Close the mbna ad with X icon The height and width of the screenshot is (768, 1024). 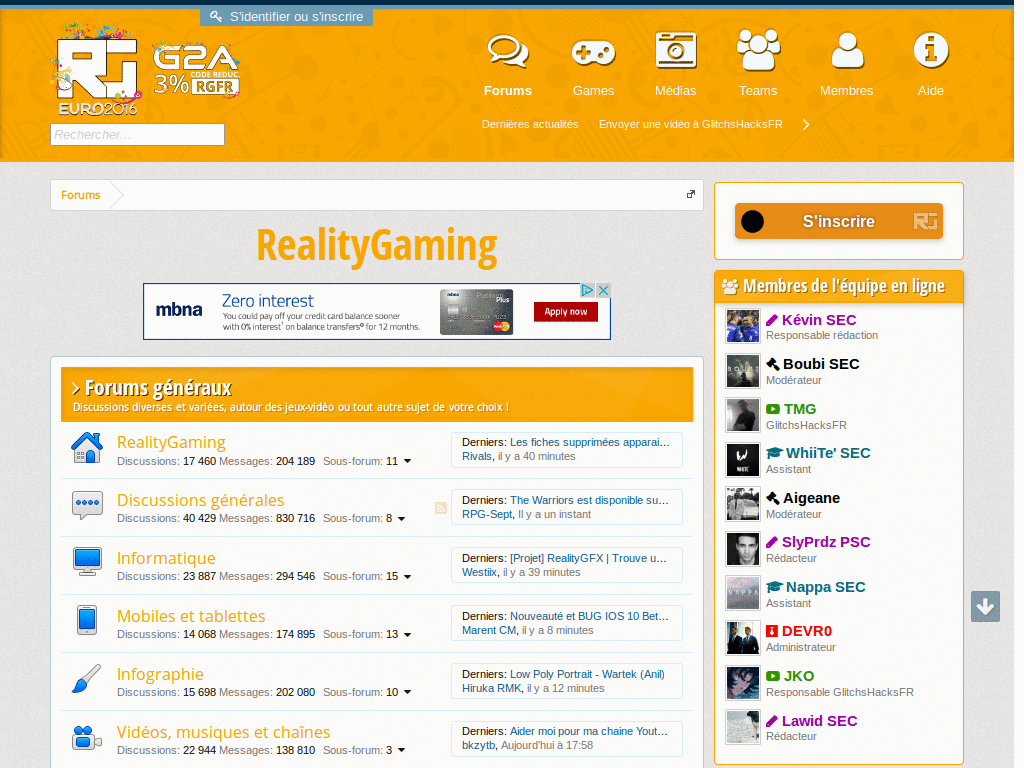click(x=603, y=290)
